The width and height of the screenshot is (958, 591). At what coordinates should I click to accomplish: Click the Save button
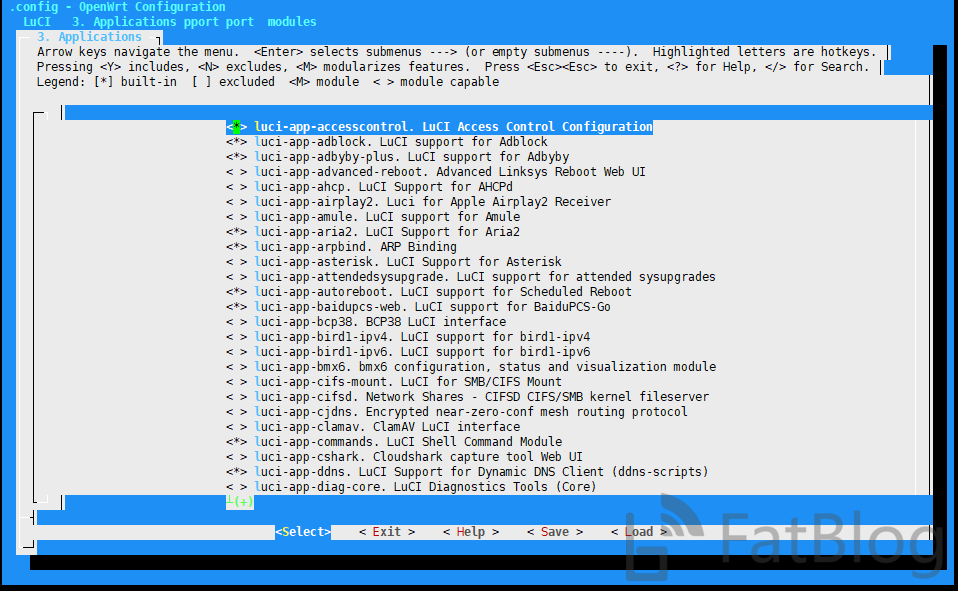pos(555,532)
